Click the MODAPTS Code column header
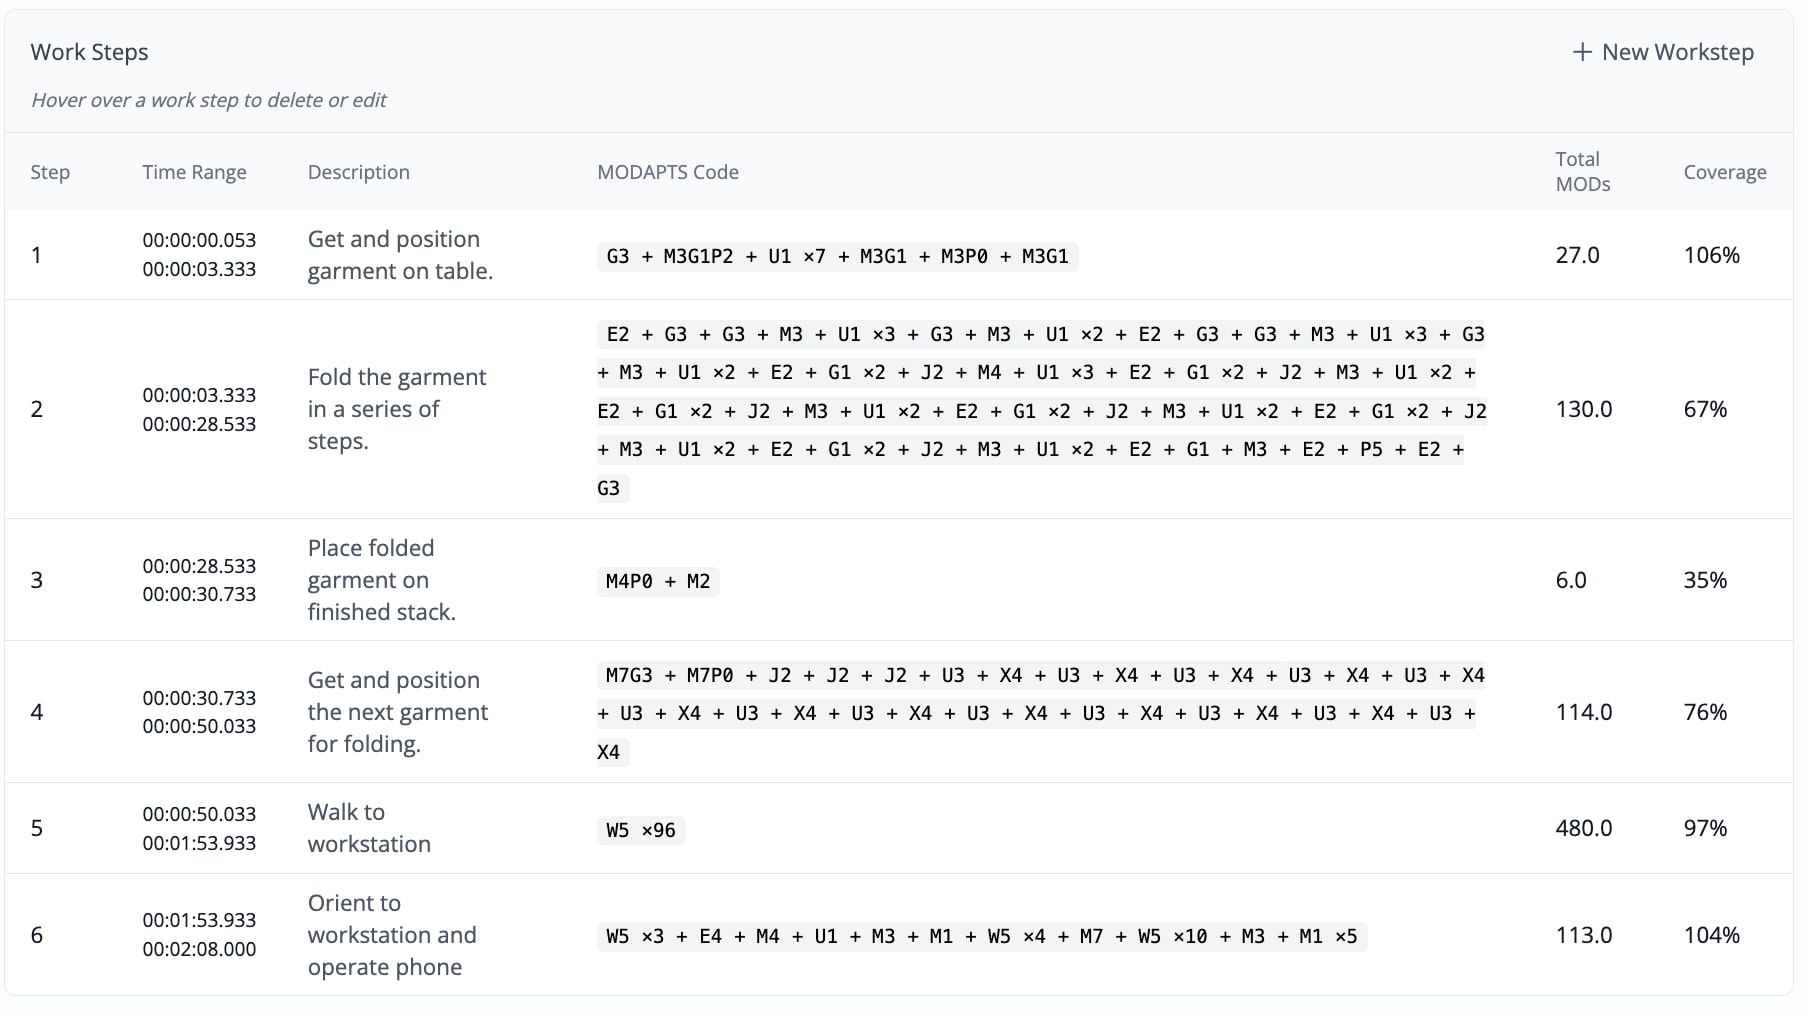 (667, 172)
